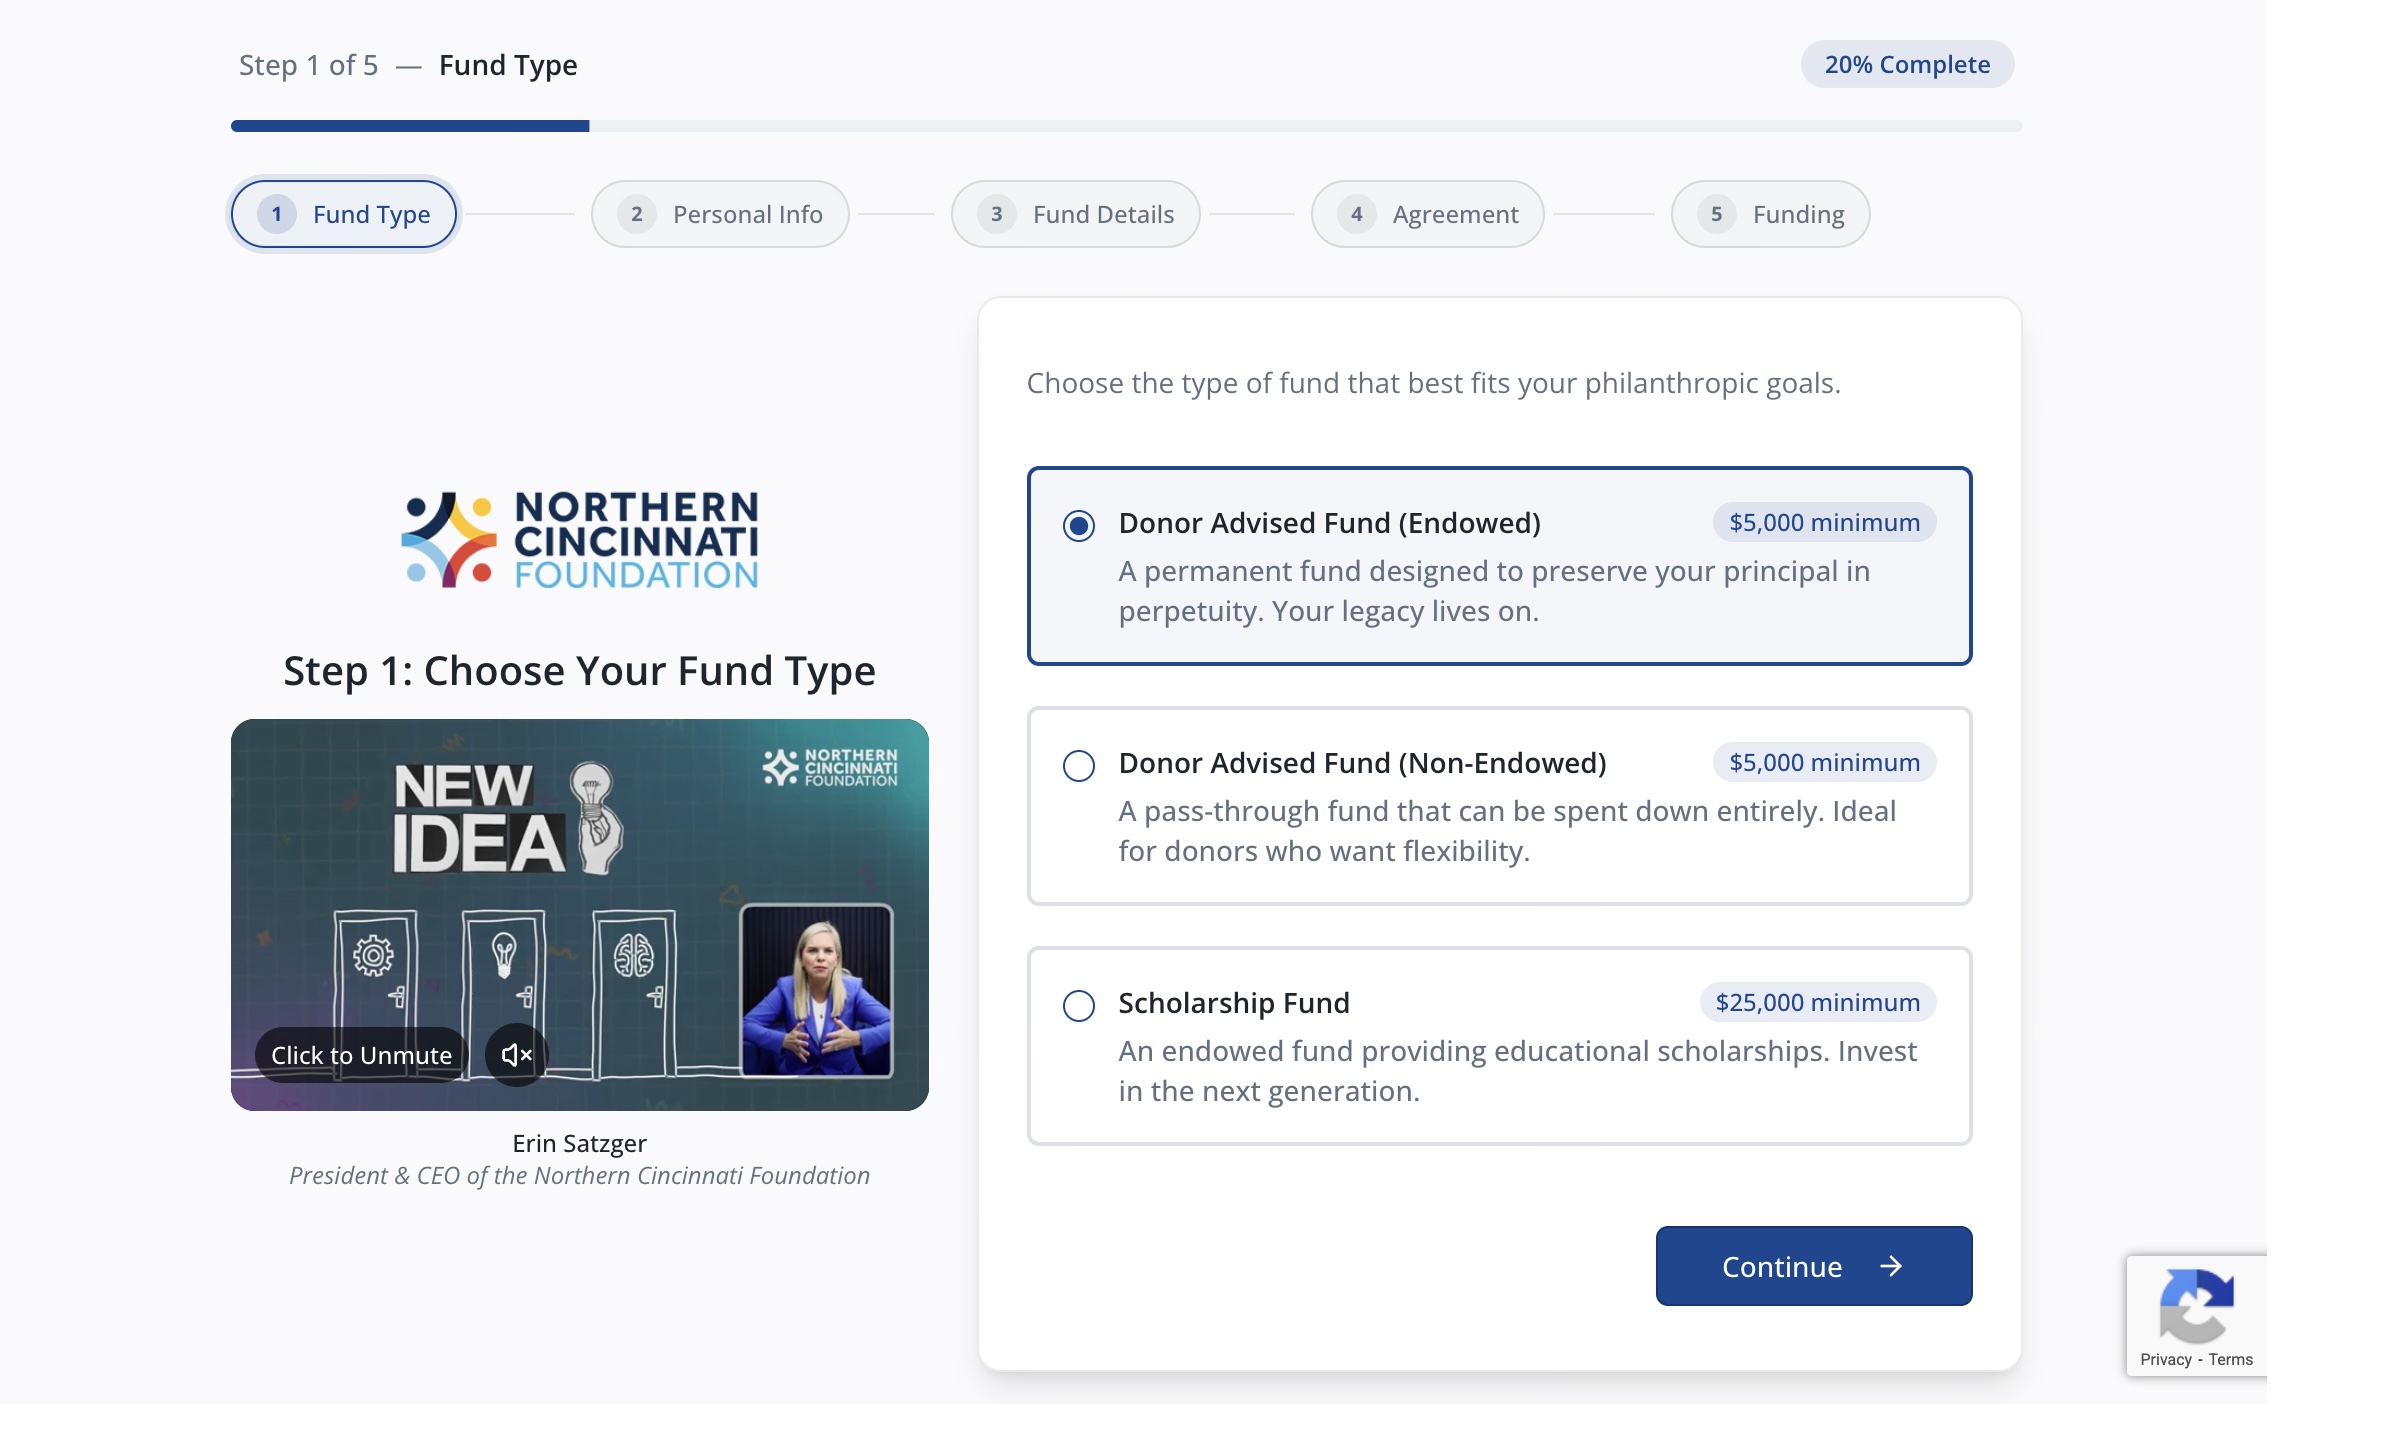This screenshot has width=2386, height=1444.
Task: Click the Northern Cincinnati Foundation logo
Action: pos(579,540)
